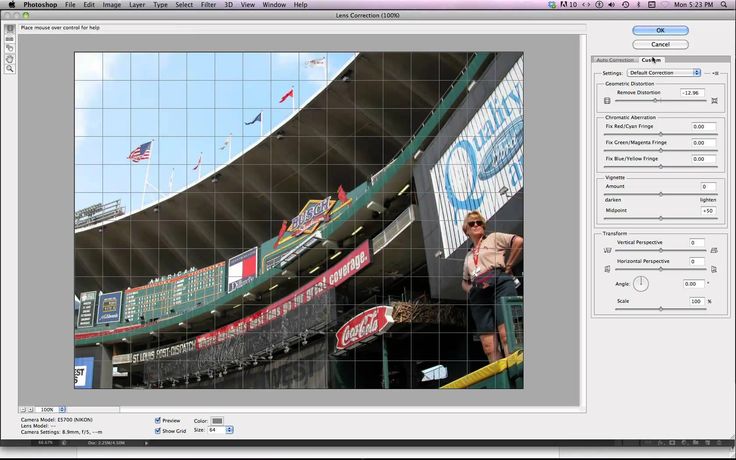The width and height of the screenshot is (736, 460).
Task: Click the Fix Red/Cyan Fringe value field
Action: (x=704, y=126)
